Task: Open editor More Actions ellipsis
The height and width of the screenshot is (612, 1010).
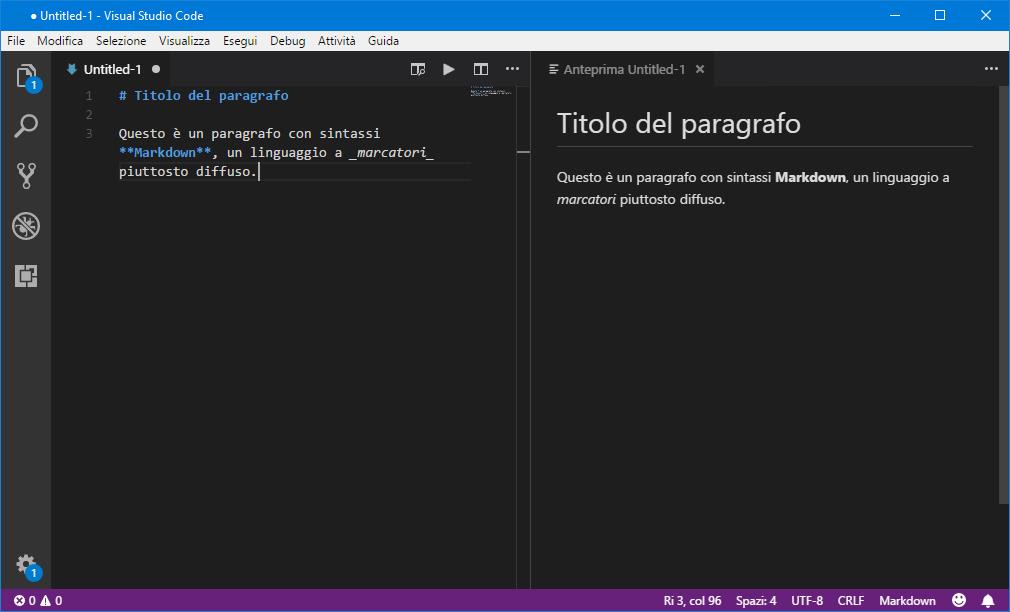Action: click(512, 68)
